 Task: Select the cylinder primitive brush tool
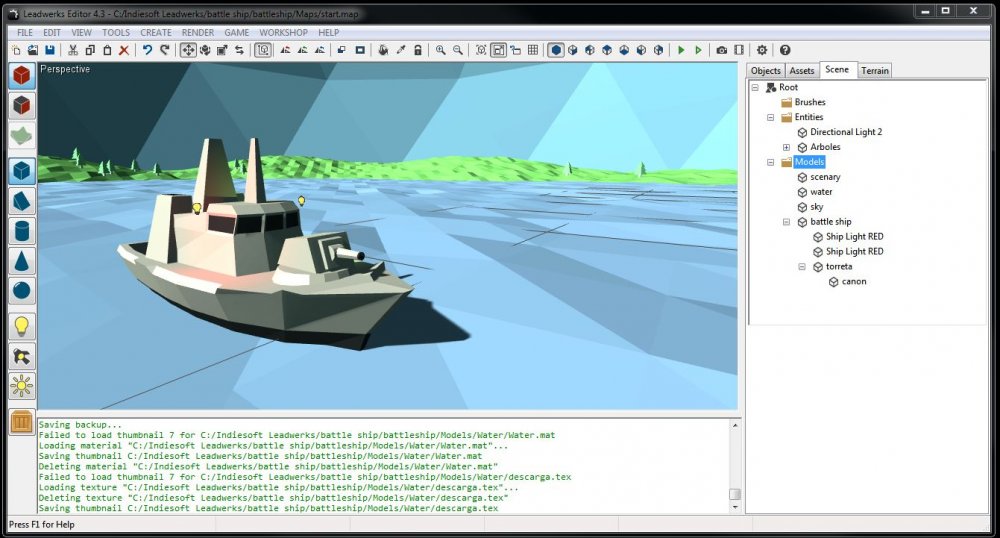coord(22,232)
